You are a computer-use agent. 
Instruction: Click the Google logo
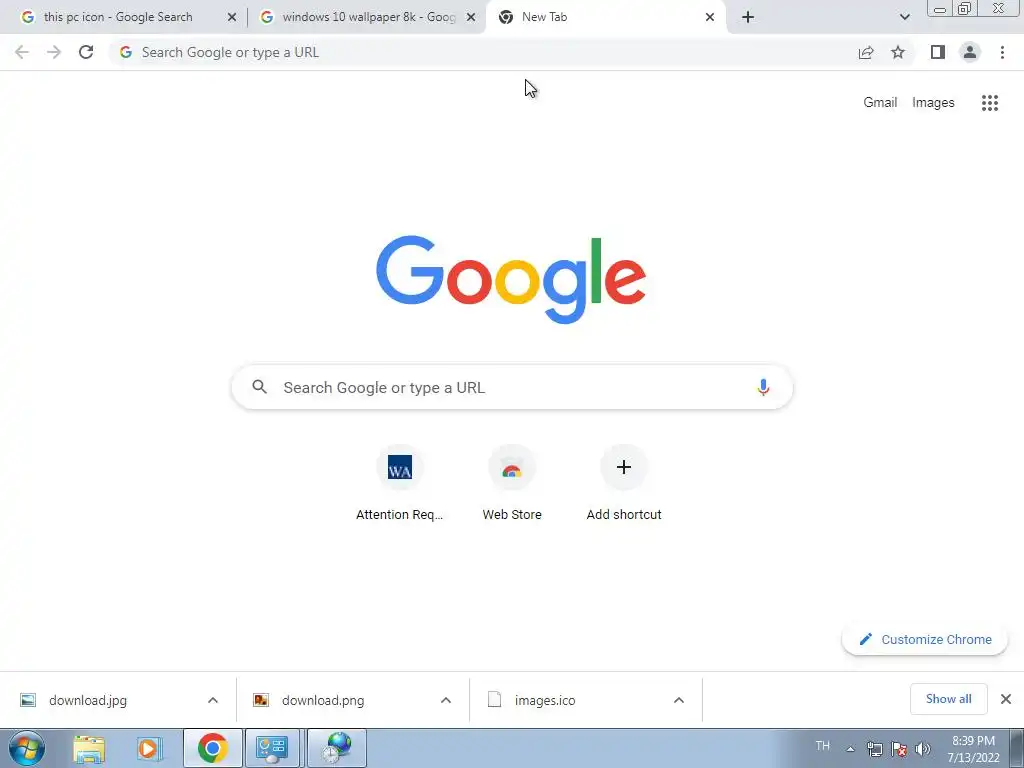tap(511, 279)
